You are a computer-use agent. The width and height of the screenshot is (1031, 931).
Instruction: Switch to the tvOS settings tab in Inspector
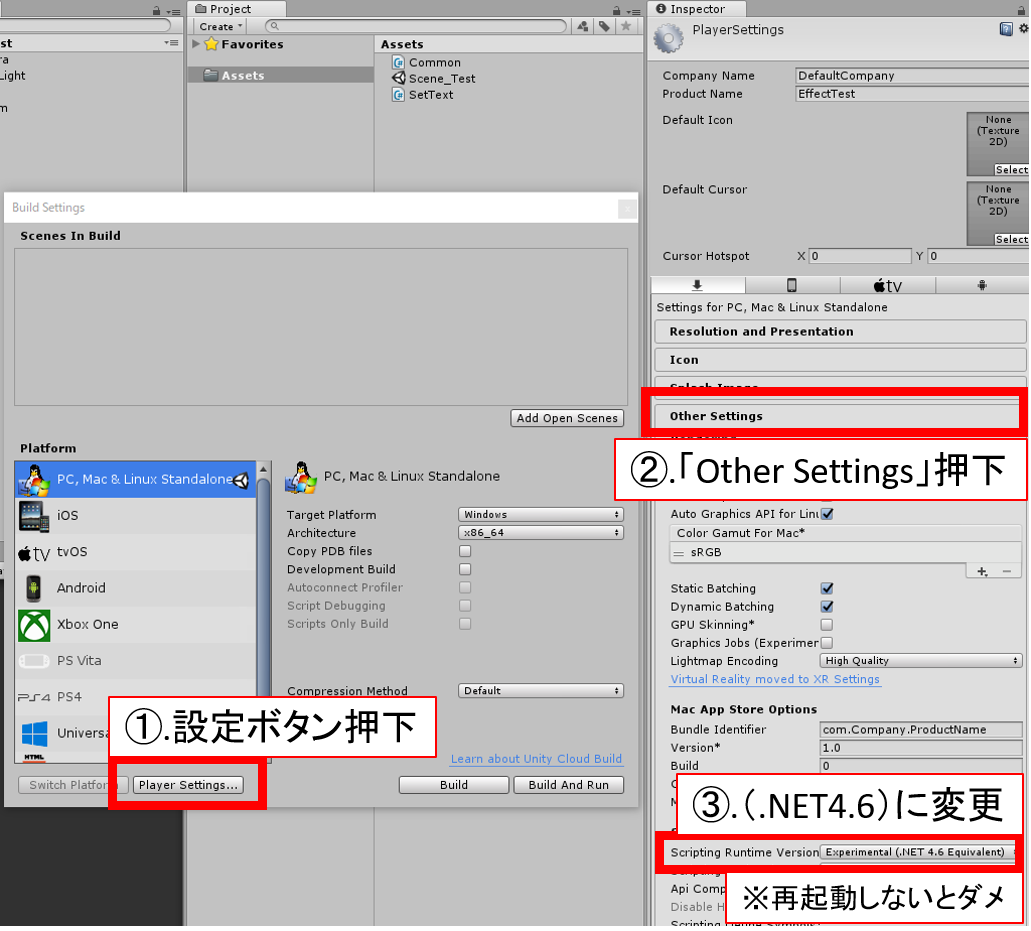pos(886,285)
